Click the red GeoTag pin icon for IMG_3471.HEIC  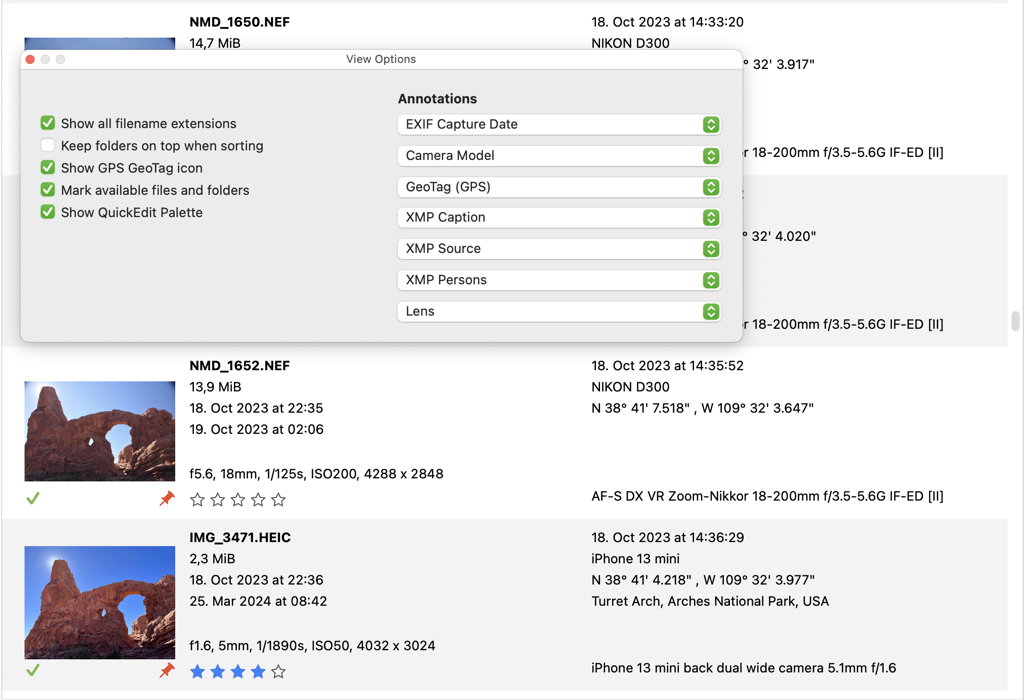click(167, 671)
